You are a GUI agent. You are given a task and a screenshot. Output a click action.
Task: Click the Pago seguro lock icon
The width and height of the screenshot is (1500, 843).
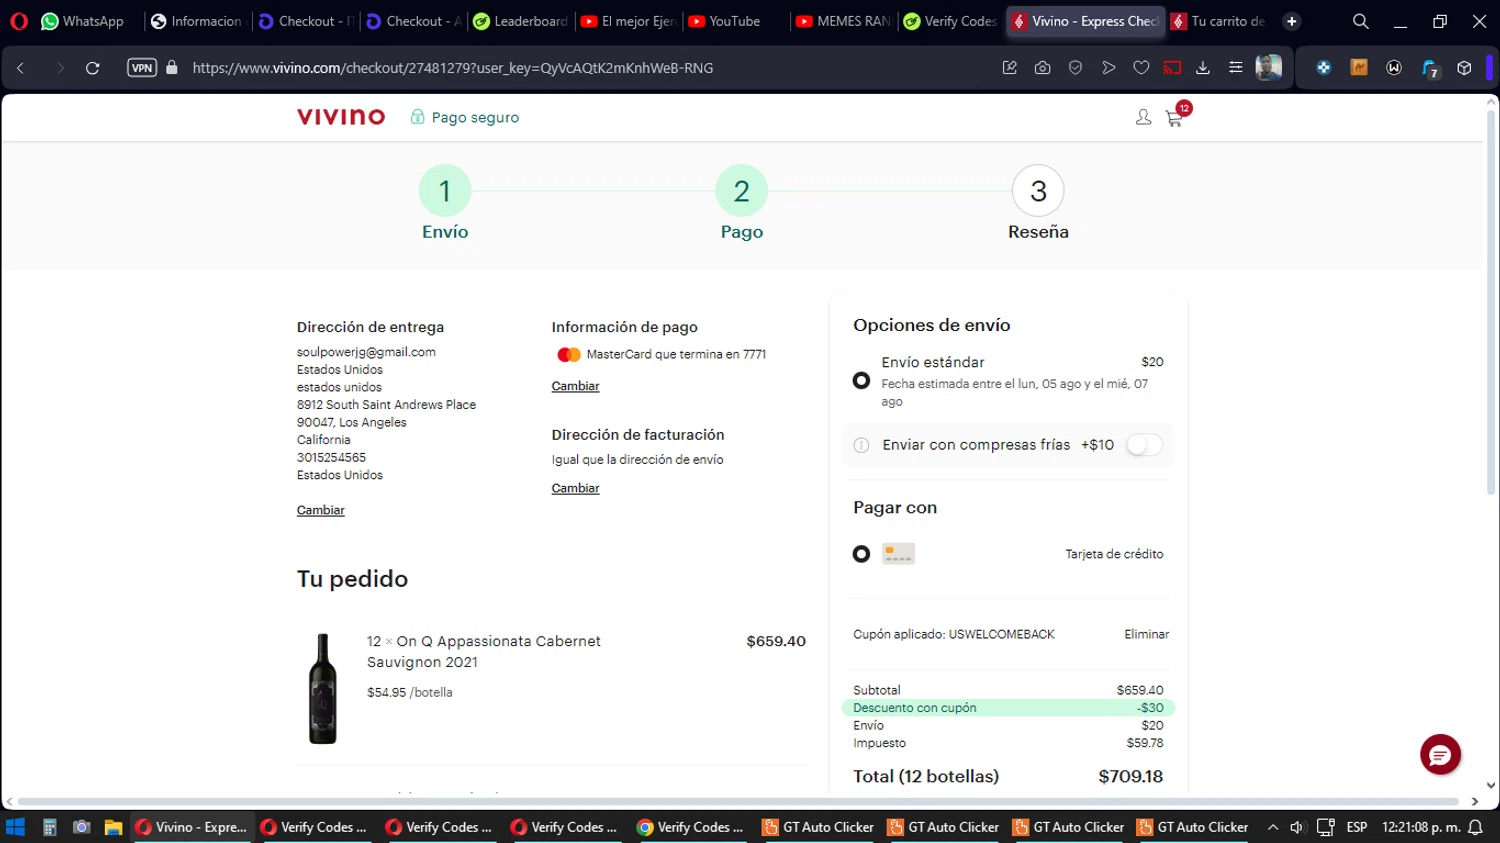(418, 117)
